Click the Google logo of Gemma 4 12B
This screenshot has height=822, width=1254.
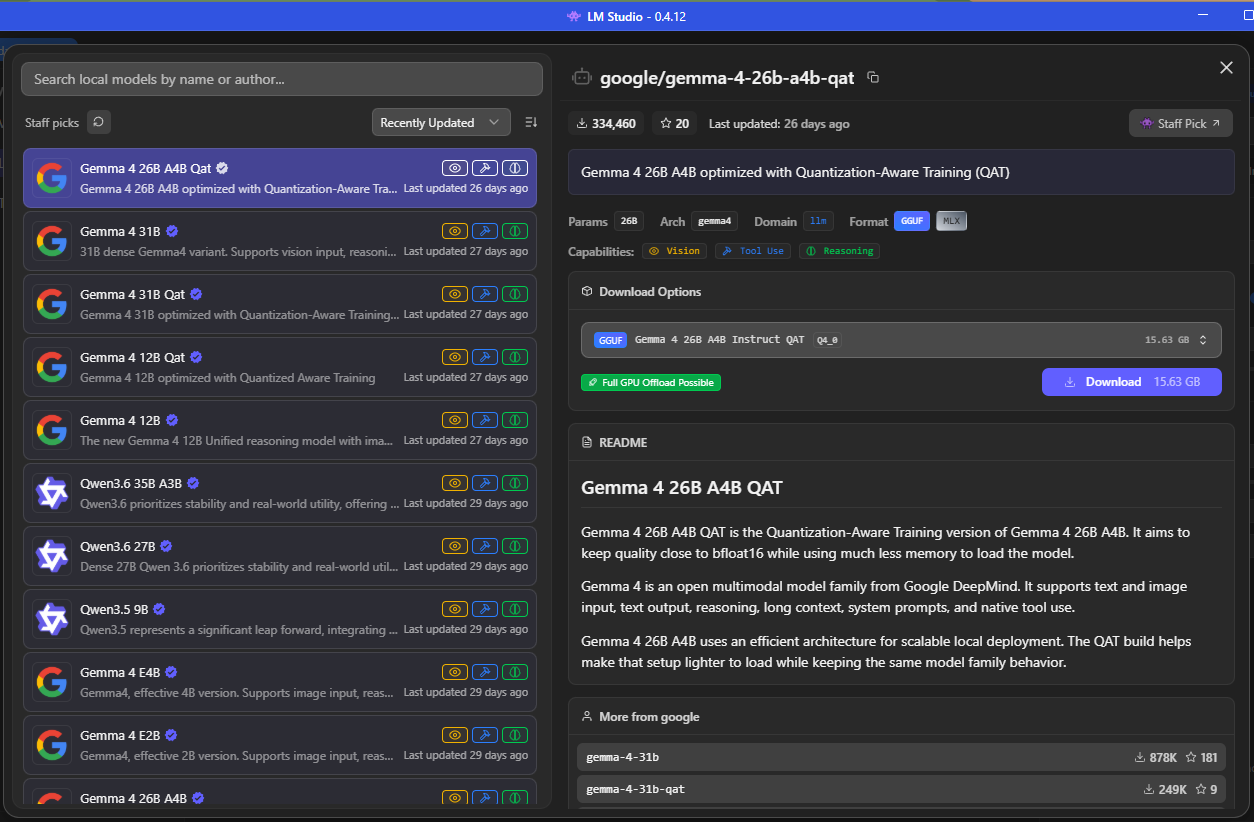(x=51, y=430)
